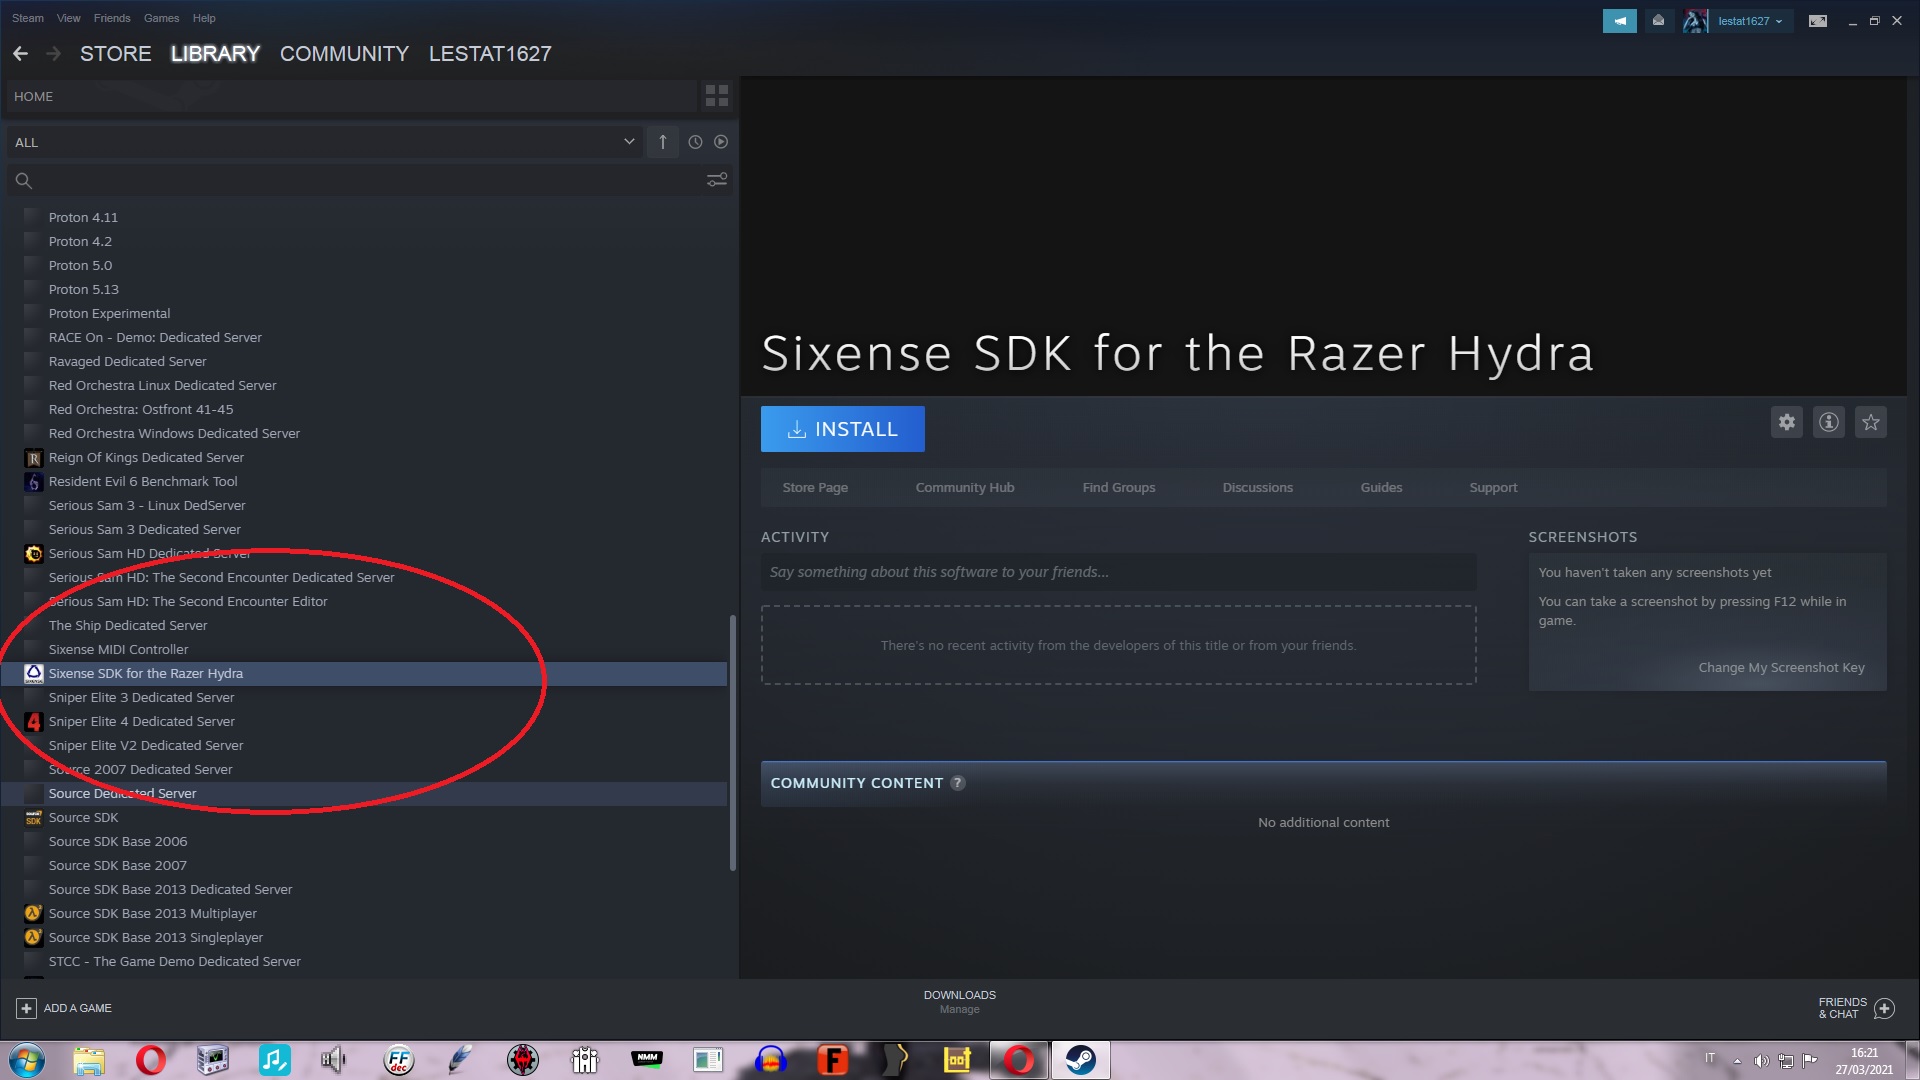Click the Steam taskbar icon
The height and width of the screenshot is (1080, 1920).
pyautogui.click(x=1080, y=1060)
